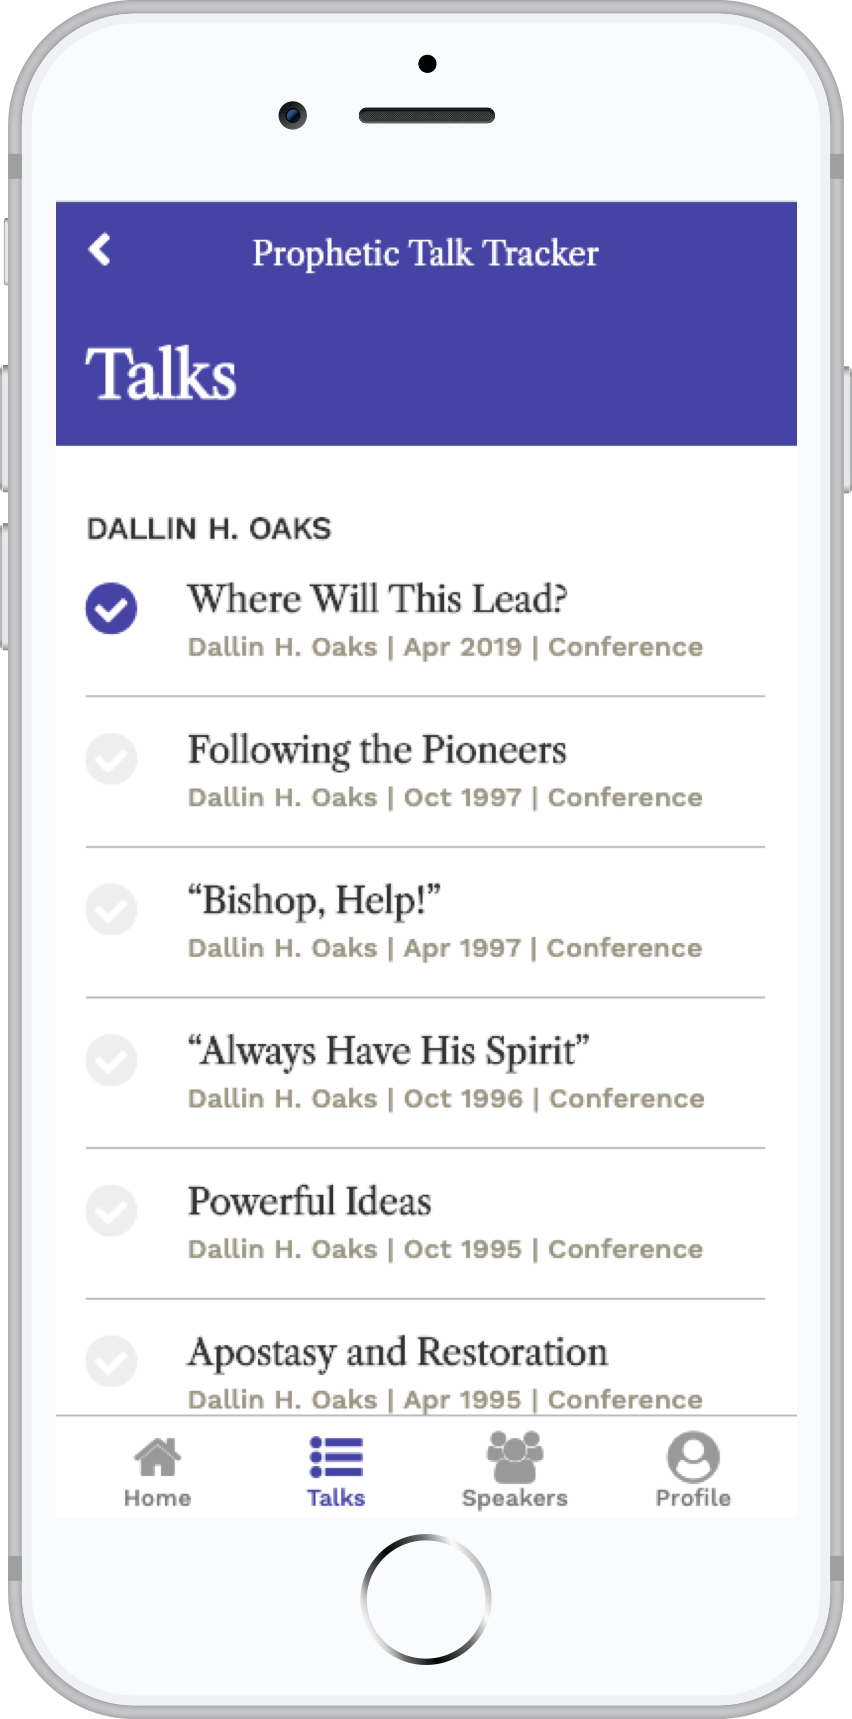Image resolution: width=852 pixels, height=1719 pixels.
Task: Open the "Powerful Ideas" talk title
Action: coord(310,1201)
